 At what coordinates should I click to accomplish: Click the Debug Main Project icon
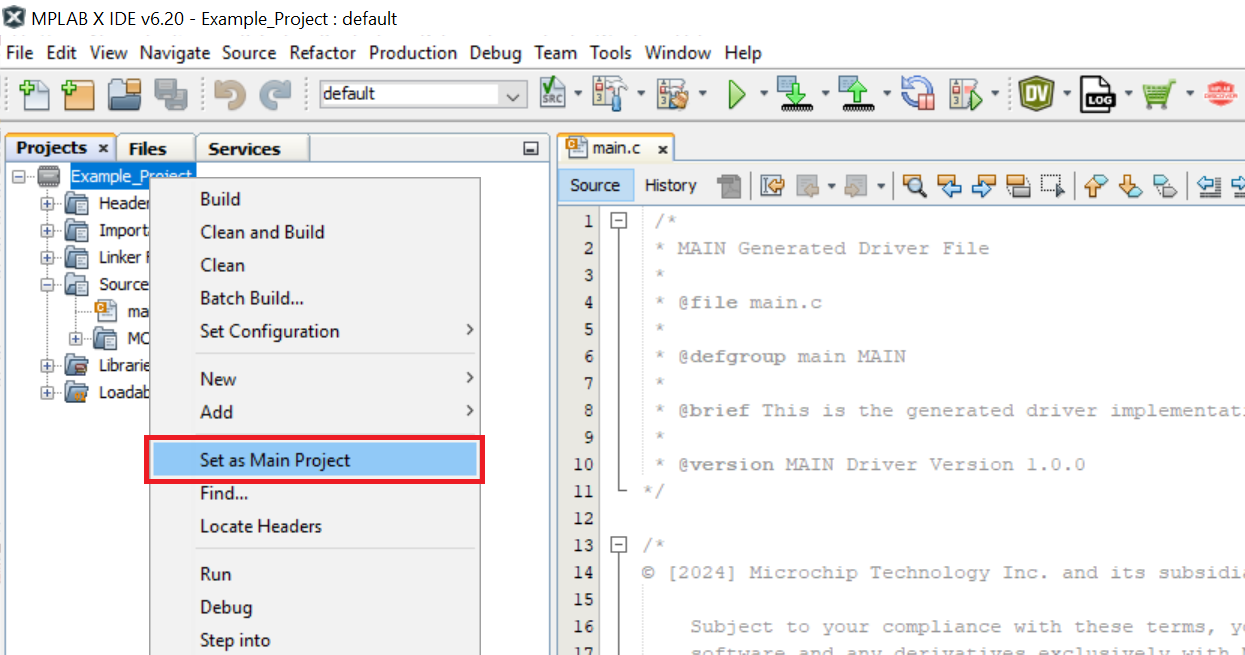(966, 94)
